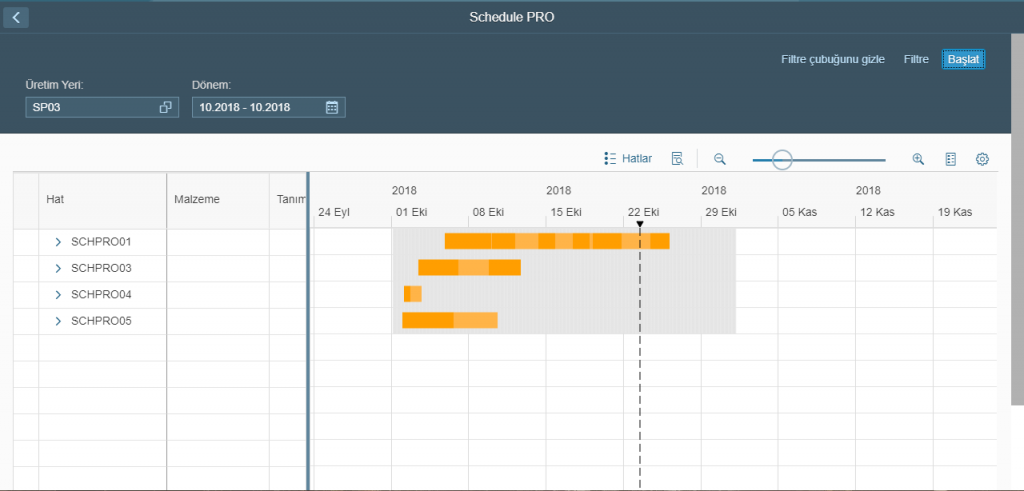Viewport: 1024px width, 491px height.
Task: Open value help icon for Üretim Yeri
Action: tap(166, 108)
